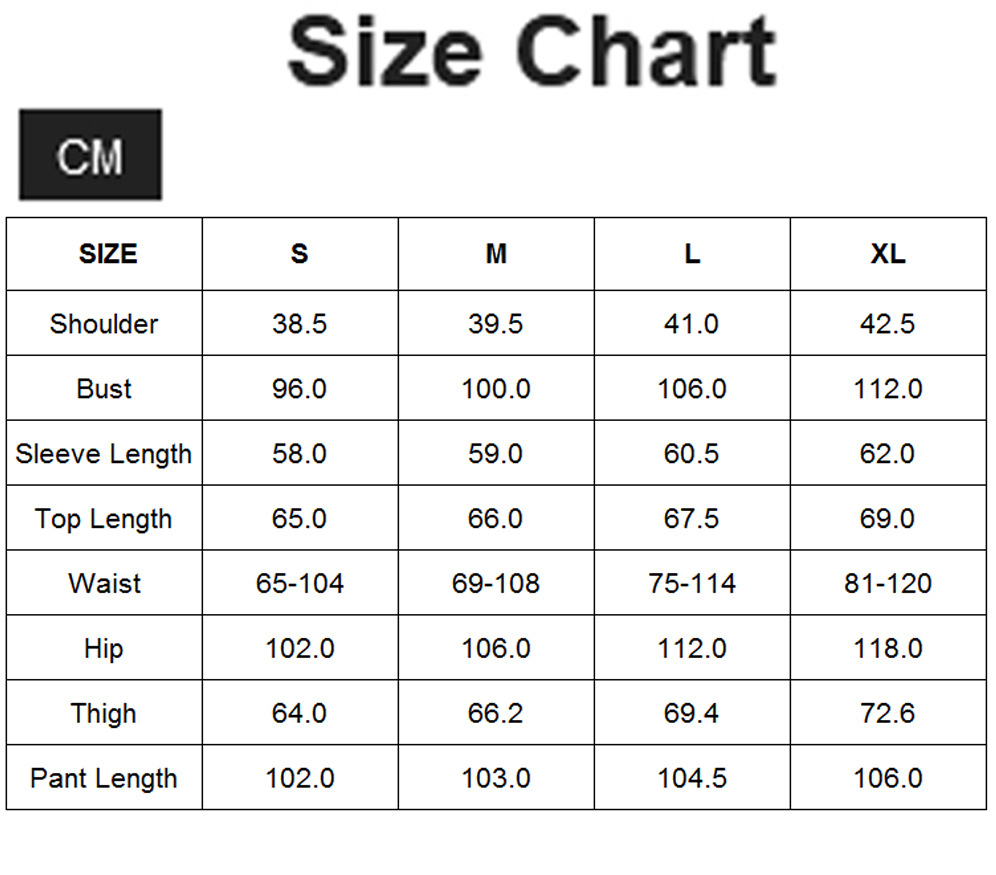Click the Bust row label
The width and height of the screenshot is (996, 875).
point(104,389)
